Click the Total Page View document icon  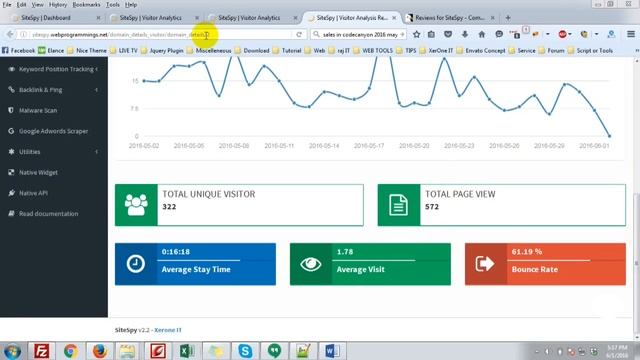click(x=399, y=205)
